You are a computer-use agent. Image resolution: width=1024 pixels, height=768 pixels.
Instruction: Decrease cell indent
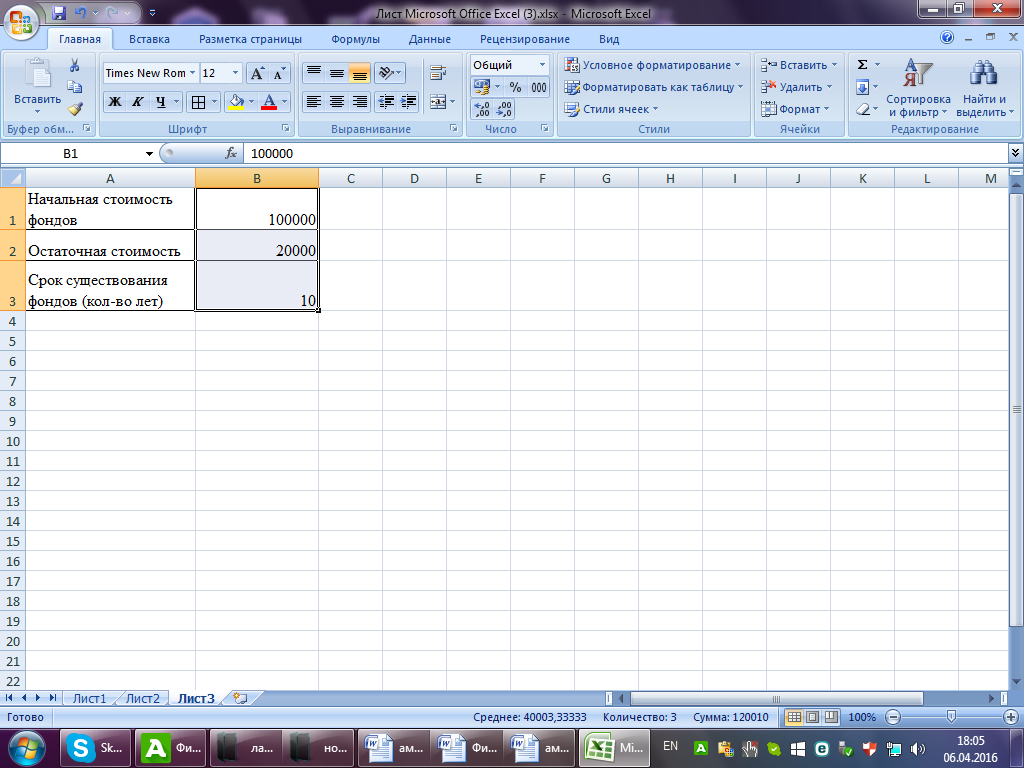pyautogui.click(x=387, y=101)
